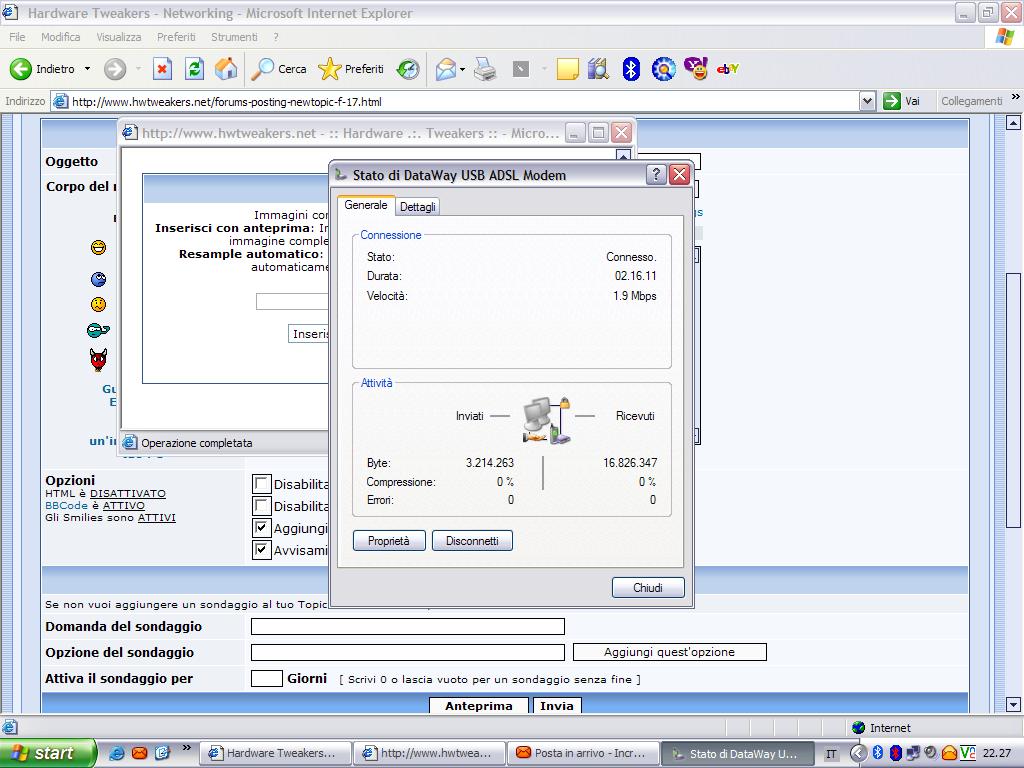Launch Internet Explorer from quick launch

116,753
